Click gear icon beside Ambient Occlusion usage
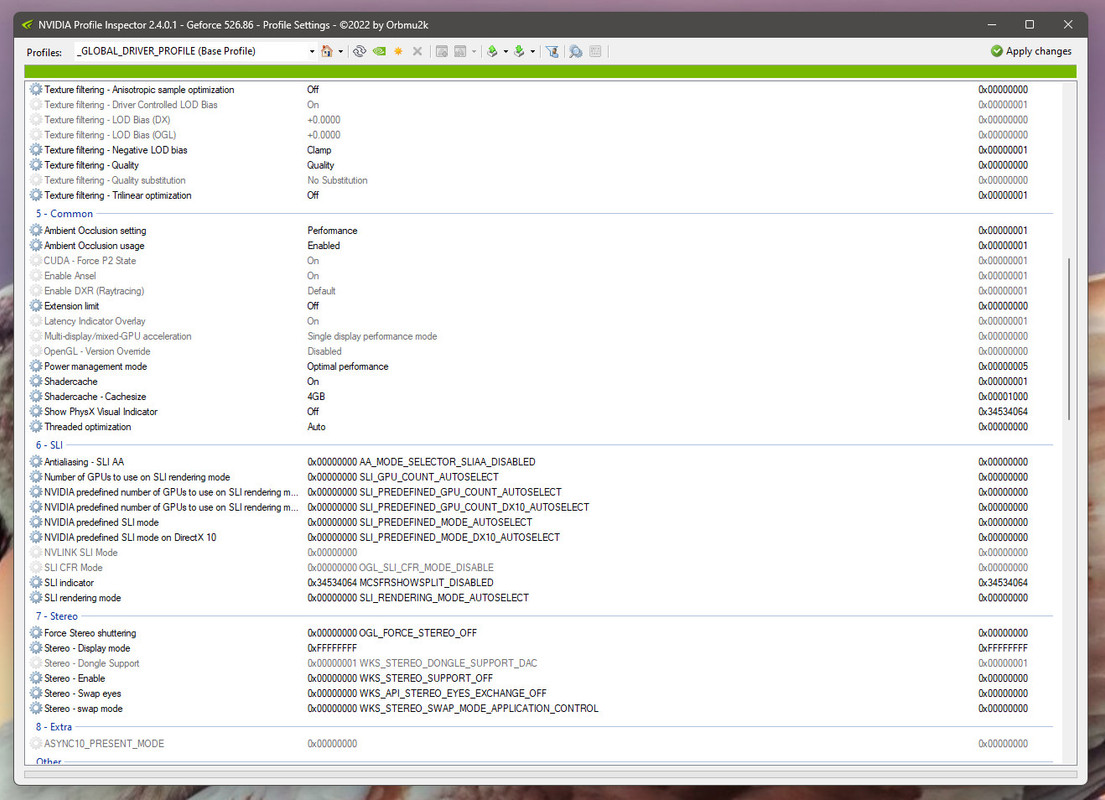The image size is (1105, 800). [x=36, y=245]
